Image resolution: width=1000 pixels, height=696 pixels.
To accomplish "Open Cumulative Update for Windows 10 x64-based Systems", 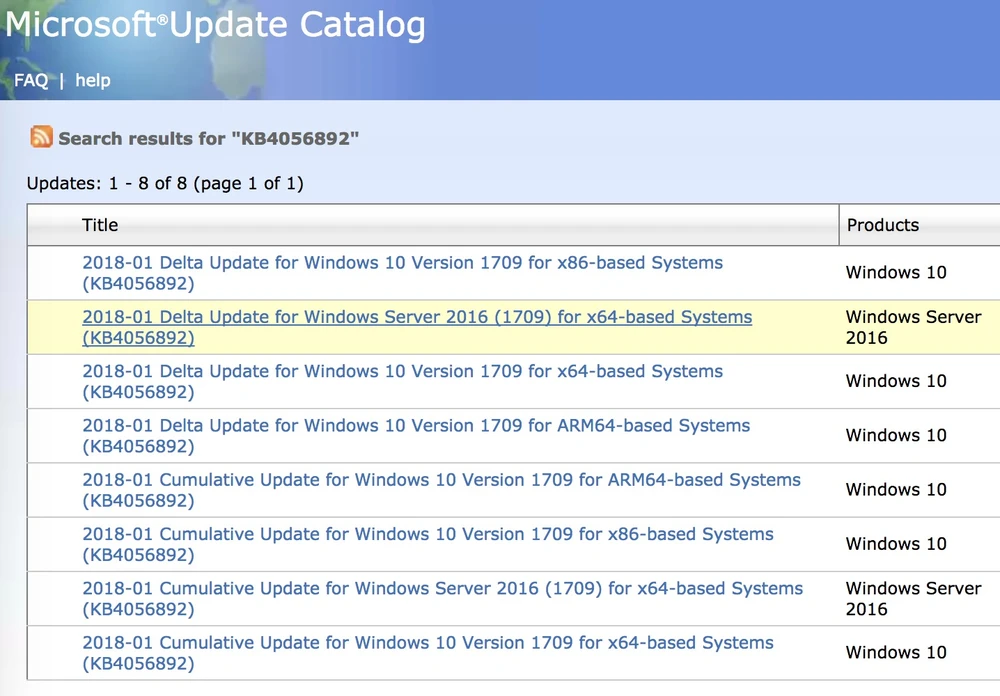I will [x=427, y=642].
